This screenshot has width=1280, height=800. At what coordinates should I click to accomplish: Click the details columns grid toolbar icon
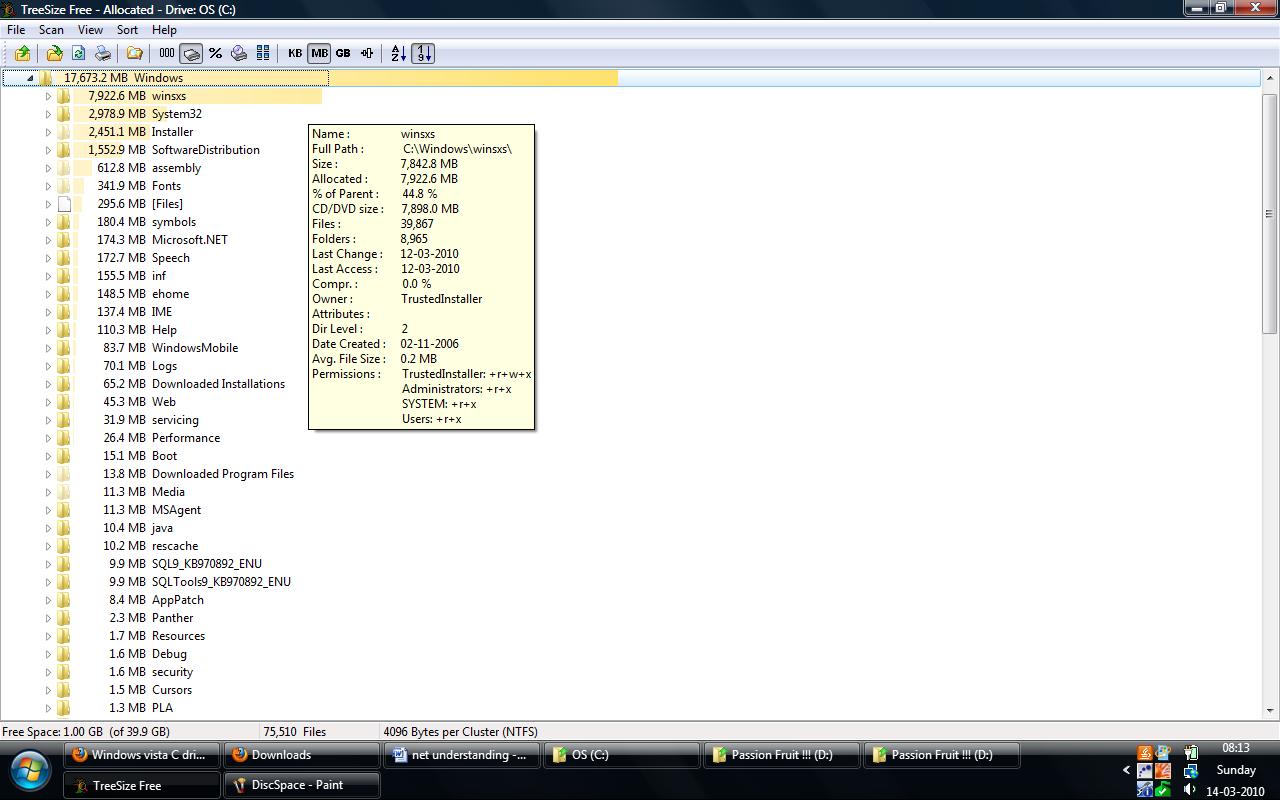pos(263,53)
